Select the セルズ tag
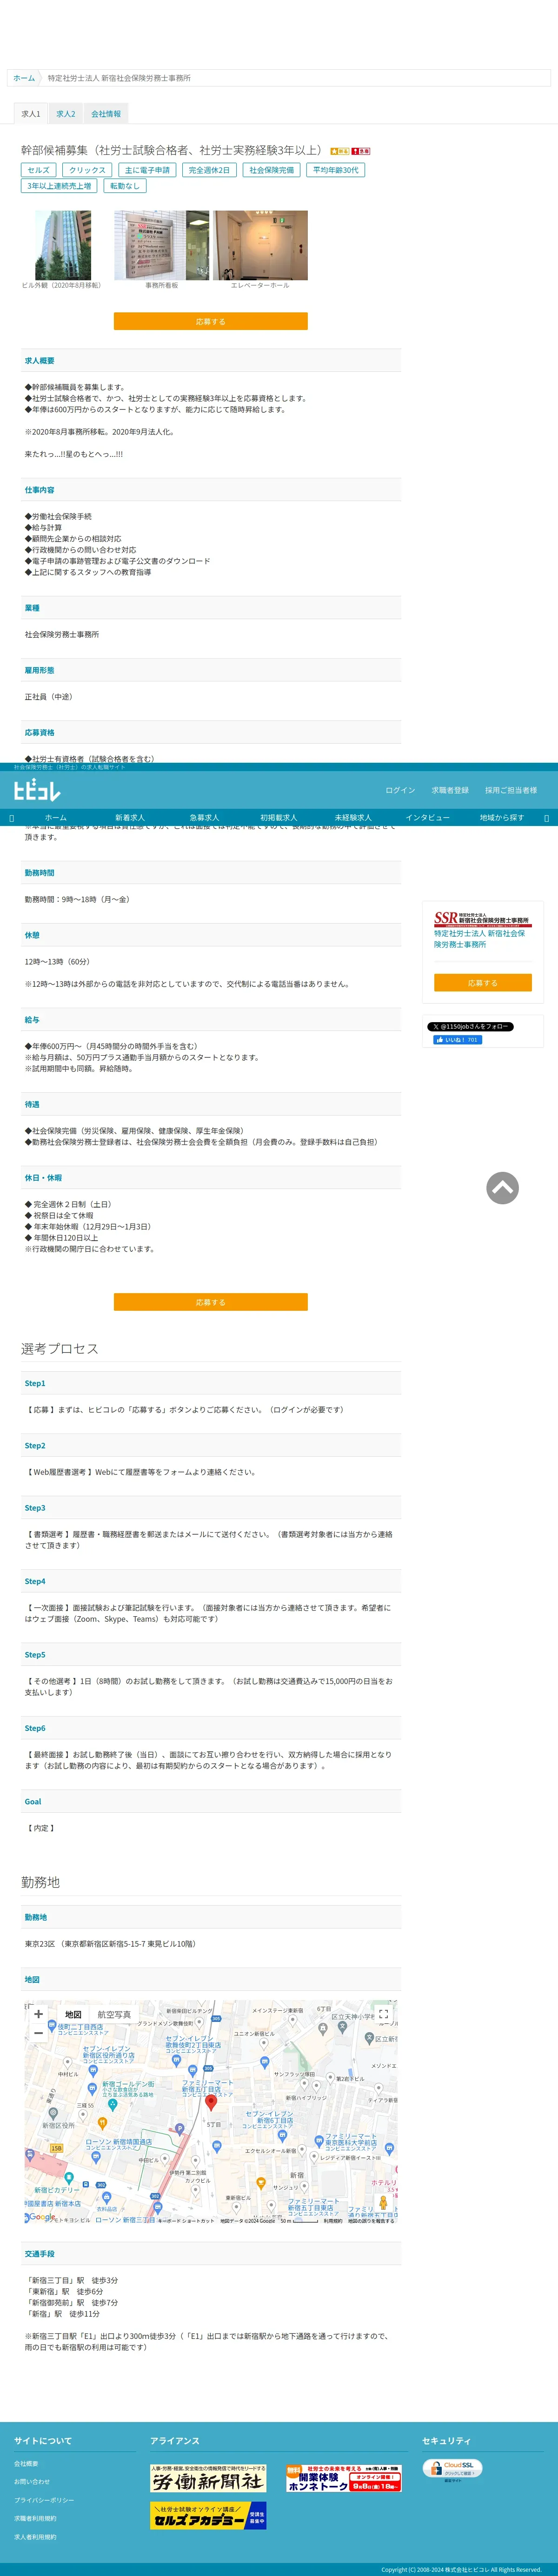The height and width of the screenshot is (2576, 558). 39,170
